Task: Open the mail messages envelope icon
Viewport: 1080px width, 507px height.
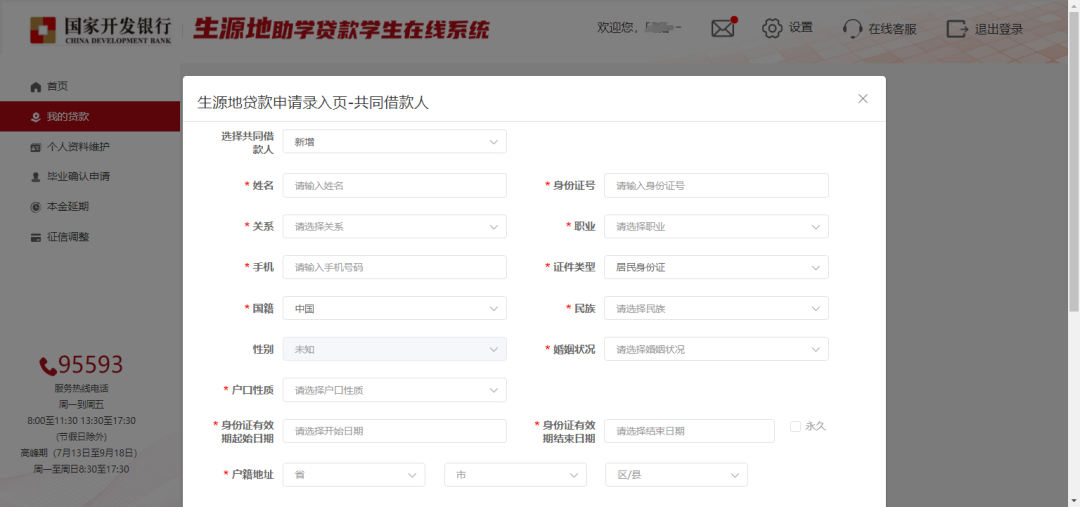Action: pos(723,28)
